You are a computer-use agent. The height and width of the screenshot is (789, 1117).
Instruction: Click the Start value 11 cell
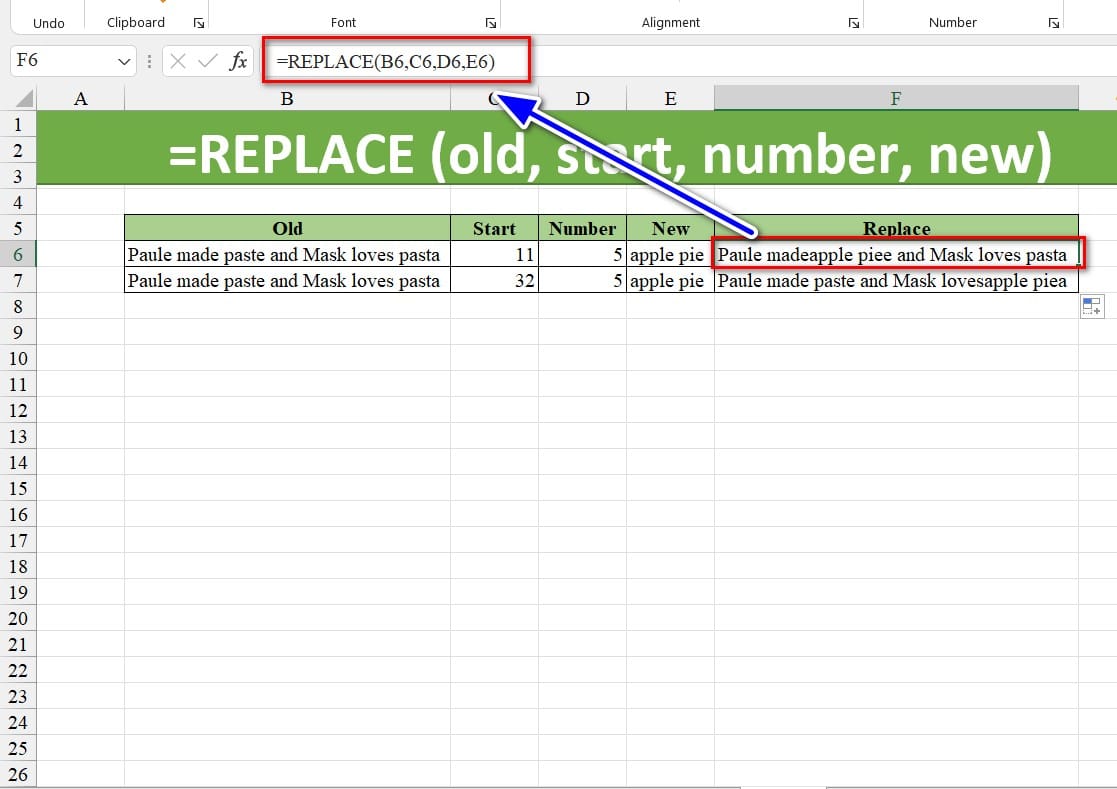click(x=494, y=255)
